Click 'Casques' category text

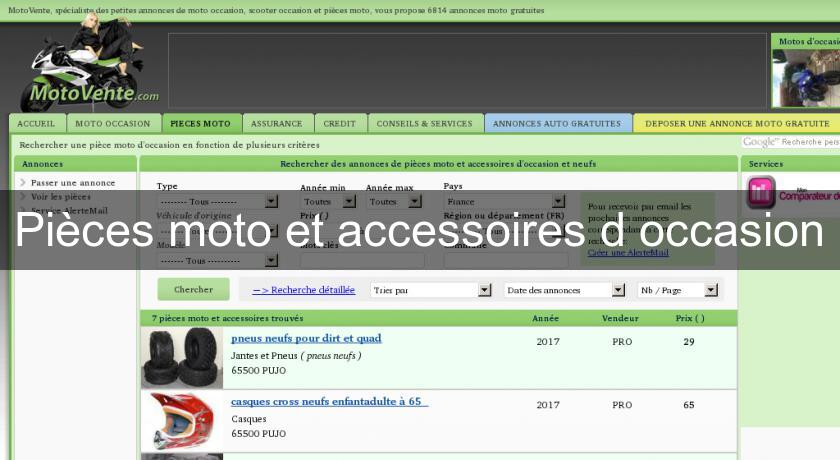click(249, 419)
